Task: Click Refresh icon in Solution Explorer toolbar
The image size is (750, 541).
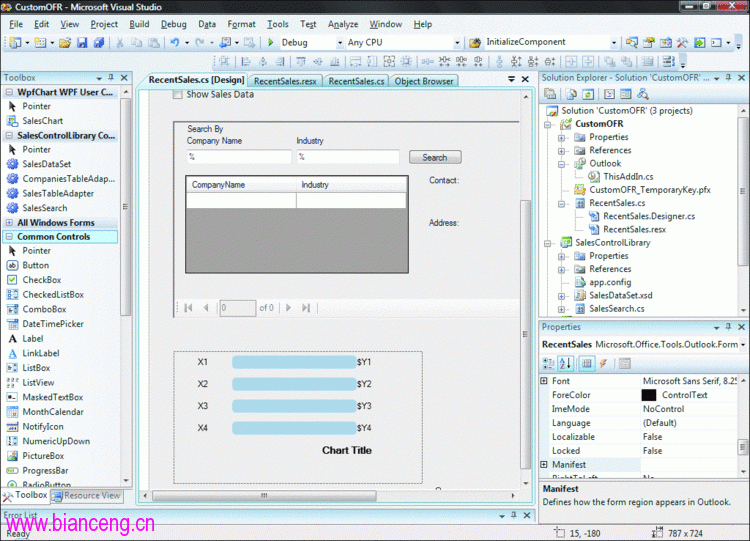Action: pyautogui.click(x=588, y=94)
